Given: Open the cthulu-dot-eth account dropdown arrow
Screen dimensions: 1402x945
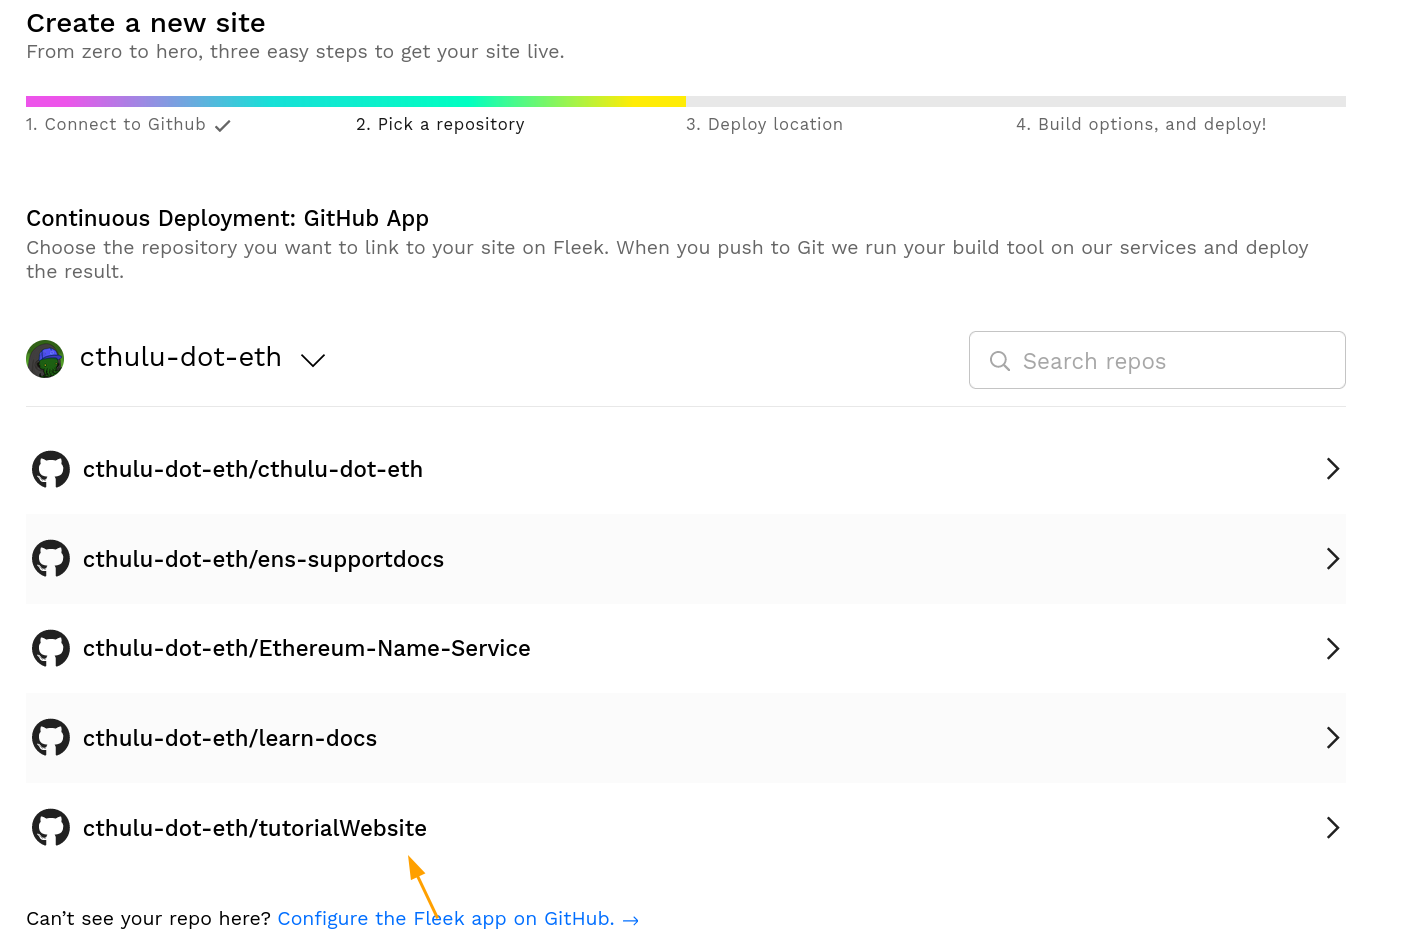Looking at the screenshot, I should click(313, 360).
